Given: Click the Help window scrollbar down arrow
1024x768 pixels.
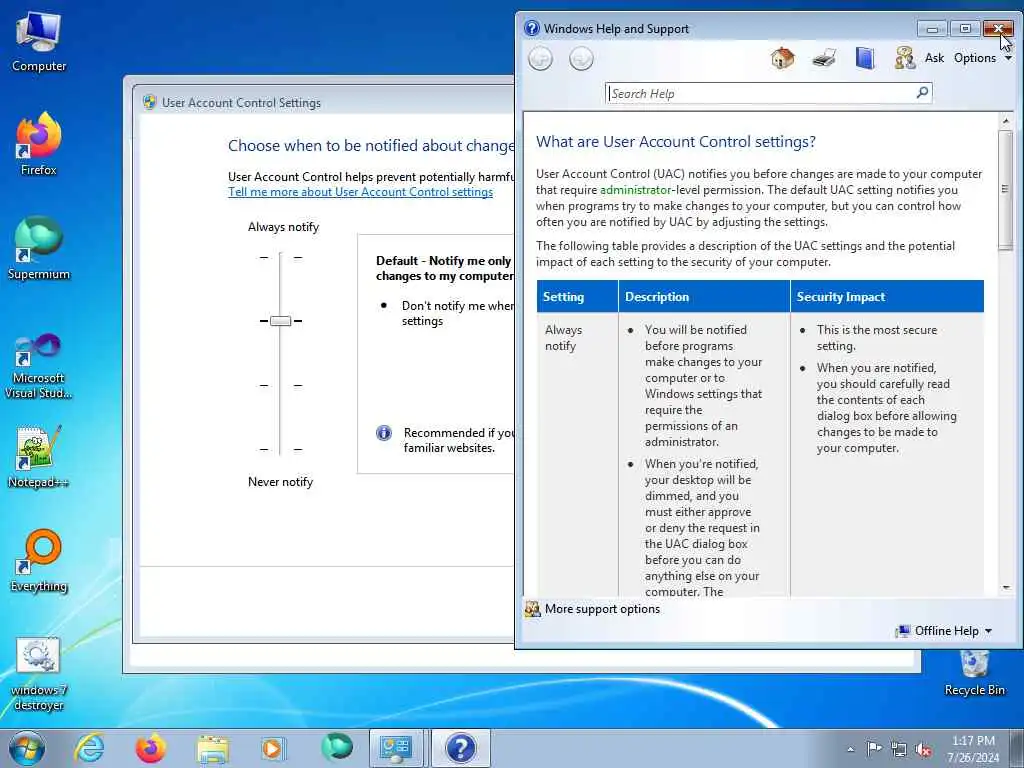Looking at the screenshot, I should click(x=1006, y=587).
